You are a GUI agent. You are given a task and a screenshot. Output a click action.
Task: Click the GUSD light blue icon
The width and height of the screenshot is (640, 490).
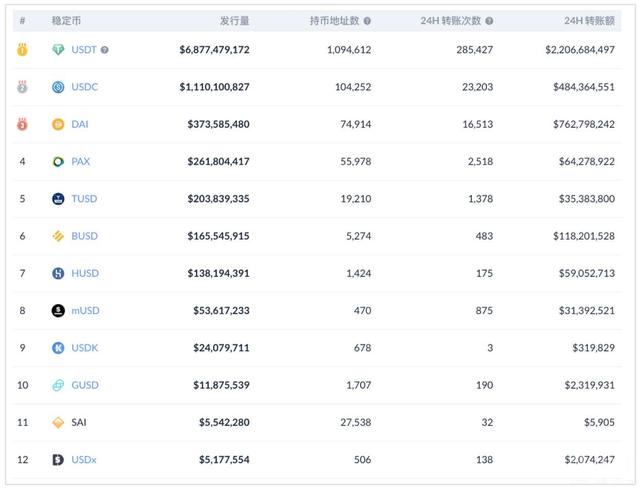pos(58,385)
